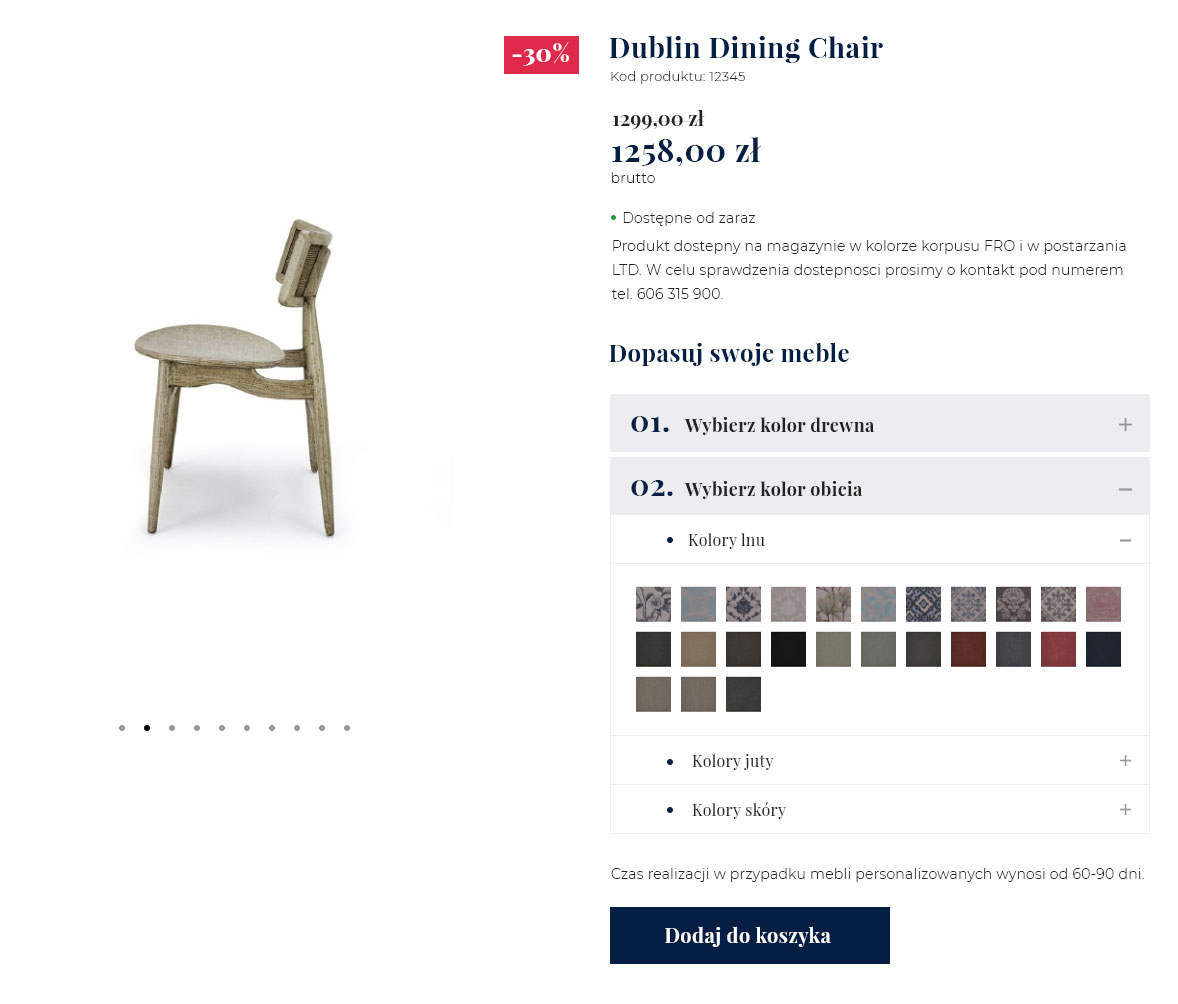Click the active black carousel dot
The image size is (1178, 1004).
click(147, 728)
